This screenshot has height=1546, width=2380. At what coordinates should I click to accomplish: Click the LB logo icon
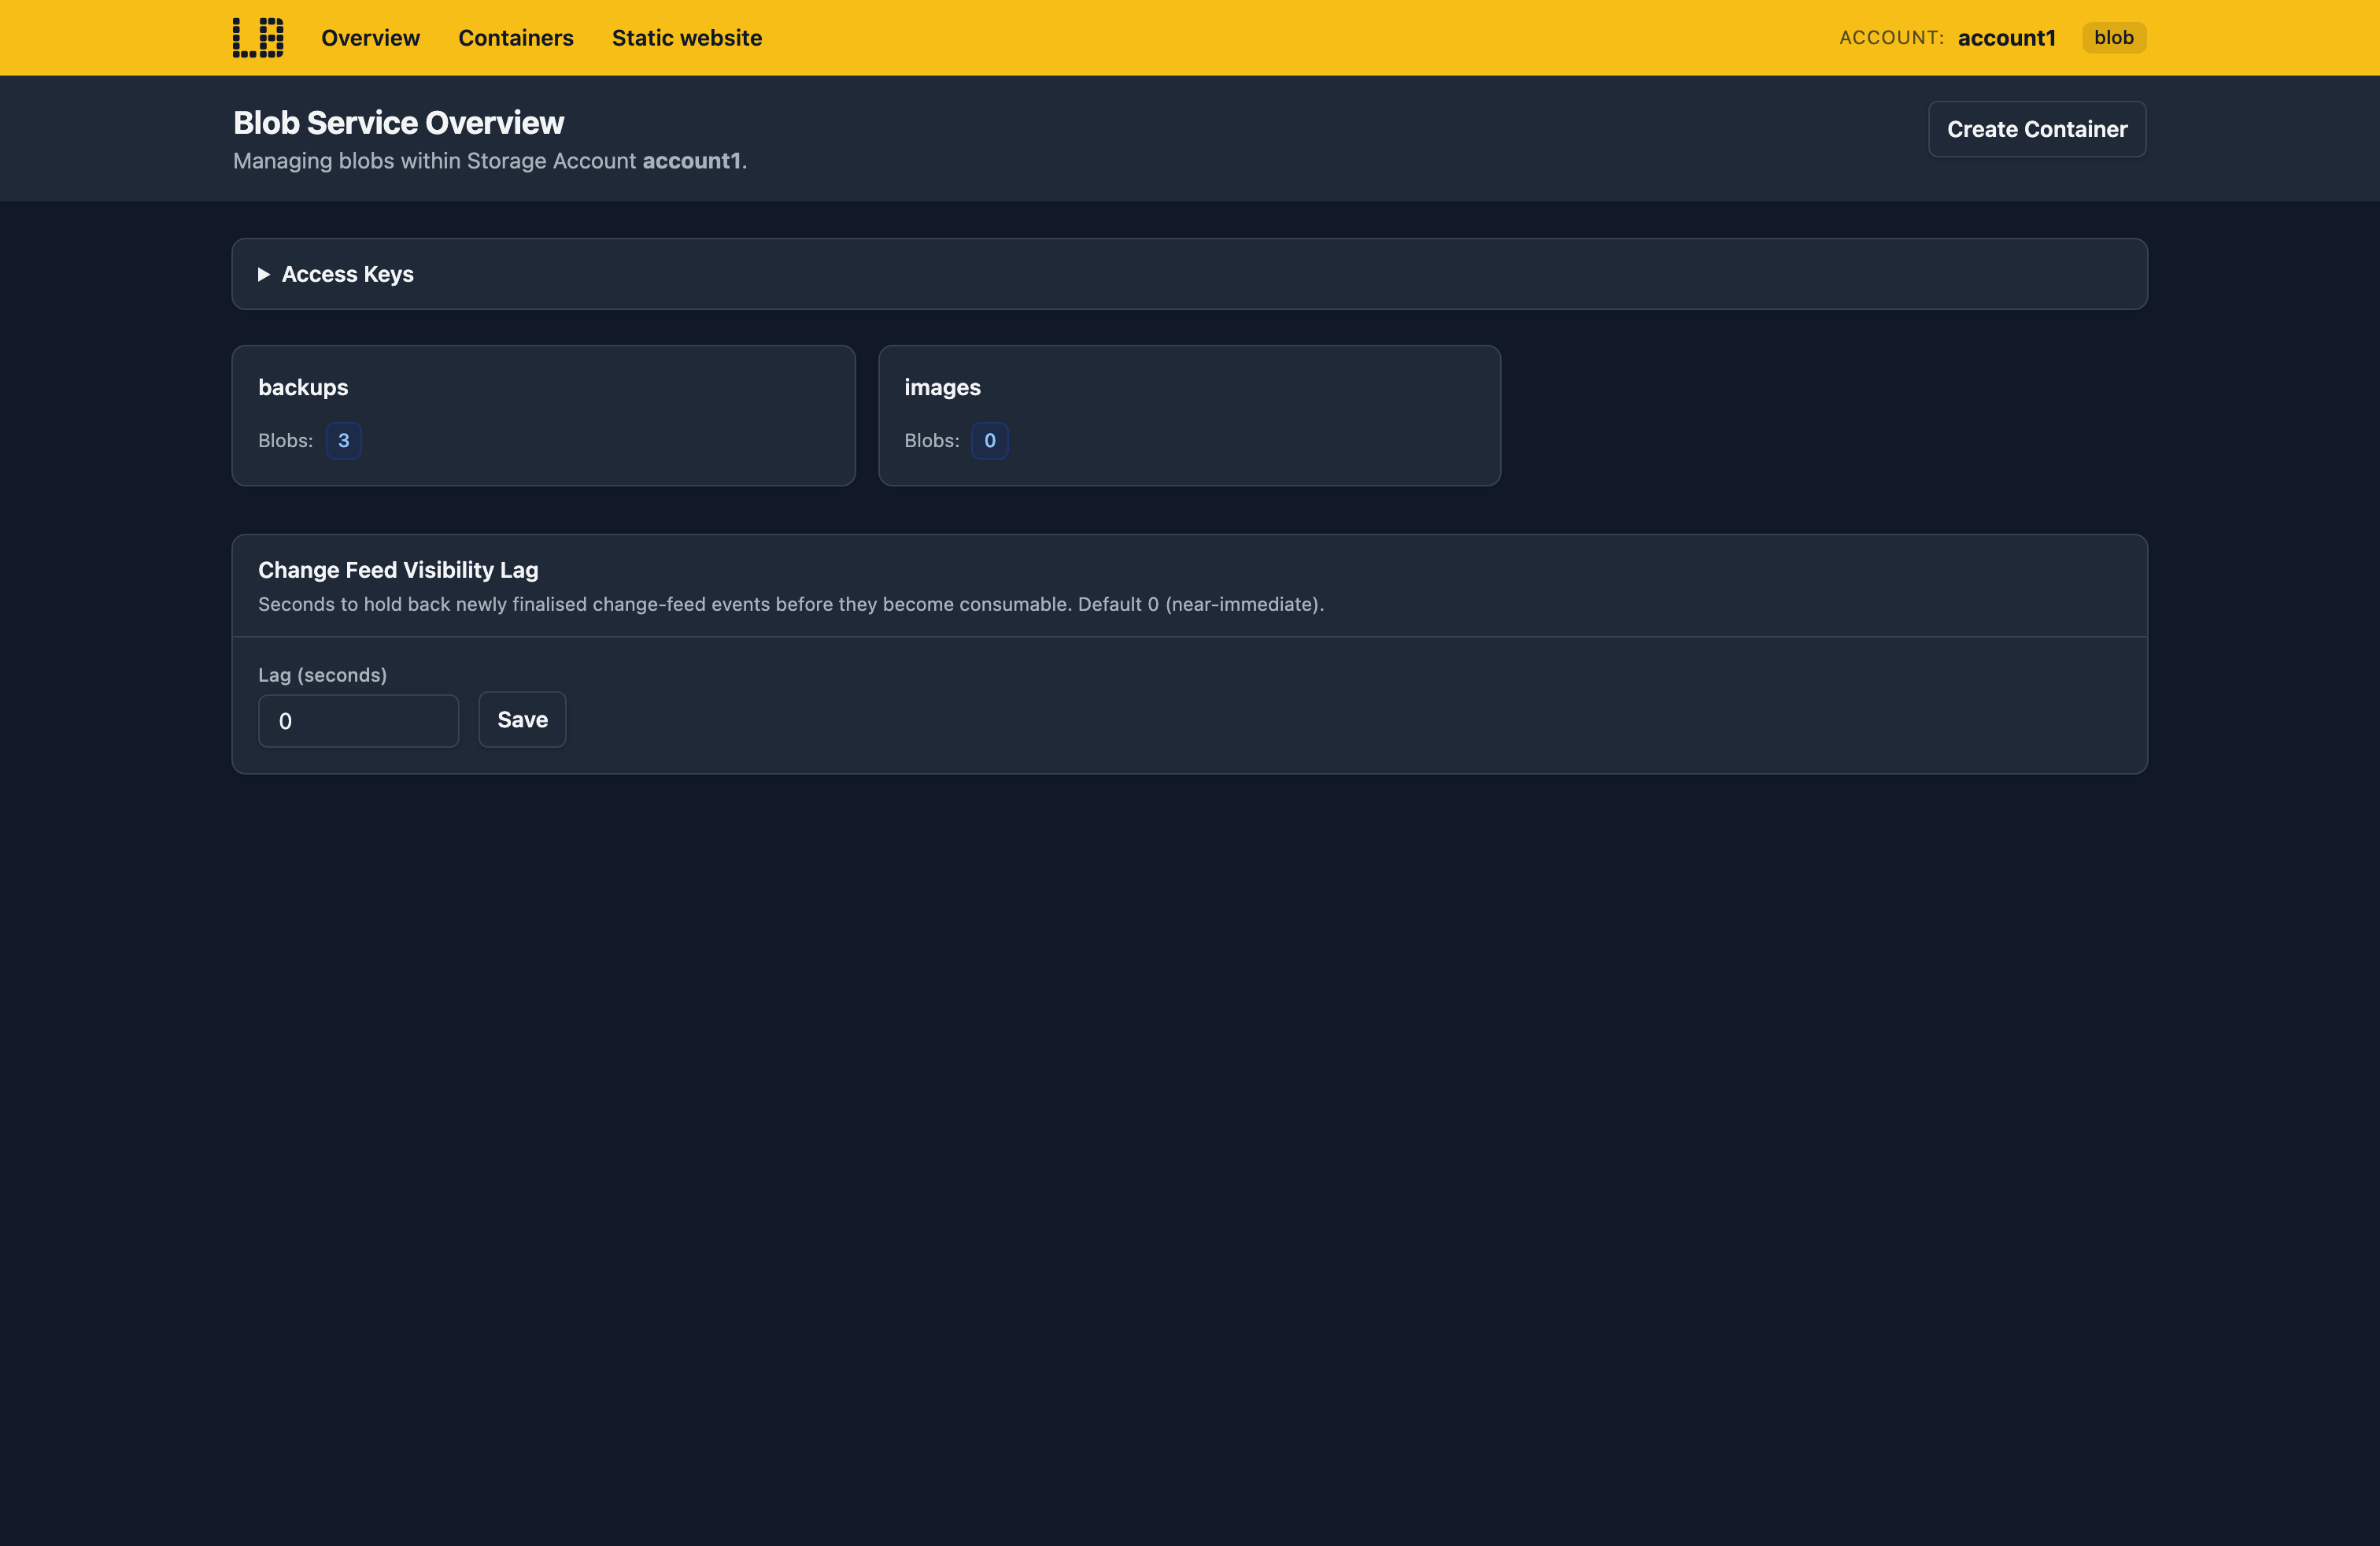click(x=258, y=38)
